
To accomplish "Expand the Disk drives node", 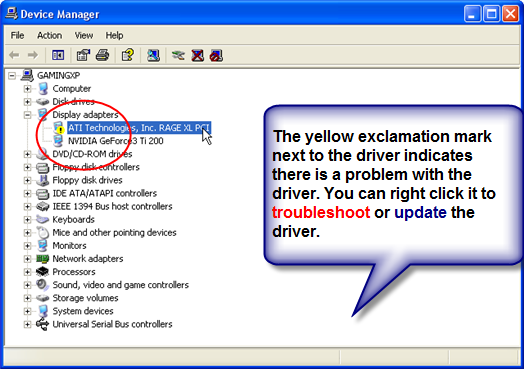I will [27, 102].
